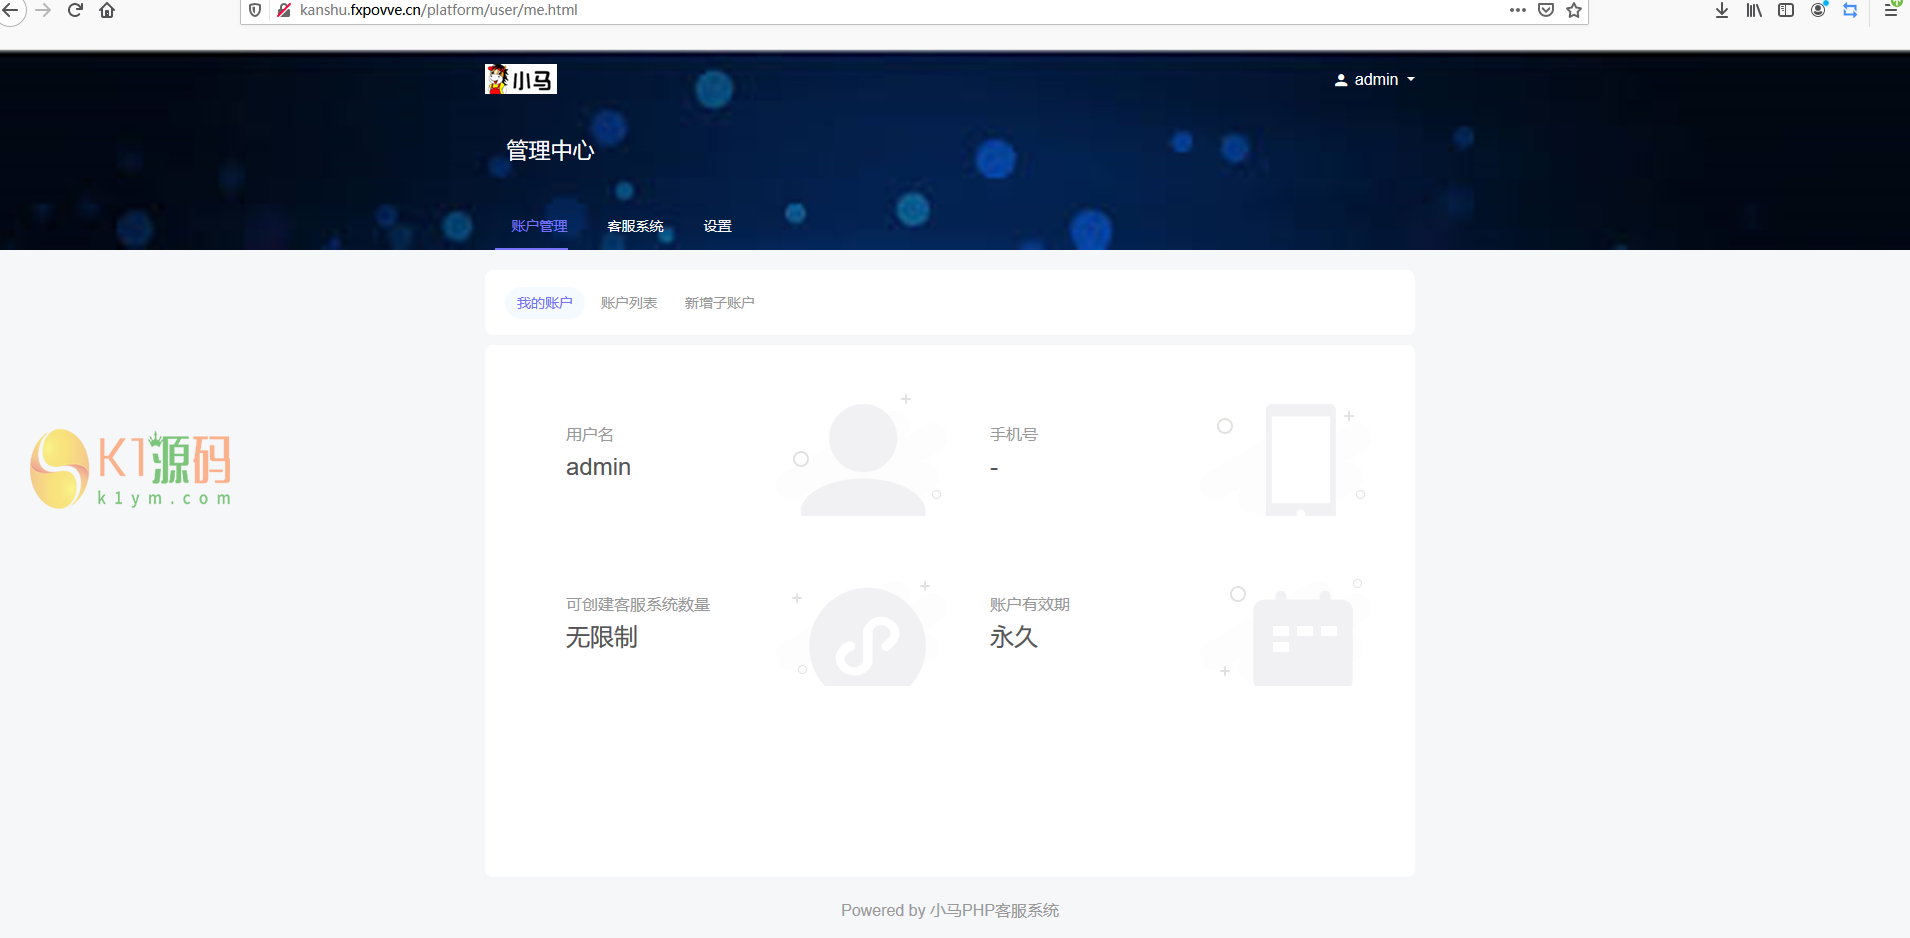Reload the page with the refresh icon
1910x938 pixels.
point(75,10)
